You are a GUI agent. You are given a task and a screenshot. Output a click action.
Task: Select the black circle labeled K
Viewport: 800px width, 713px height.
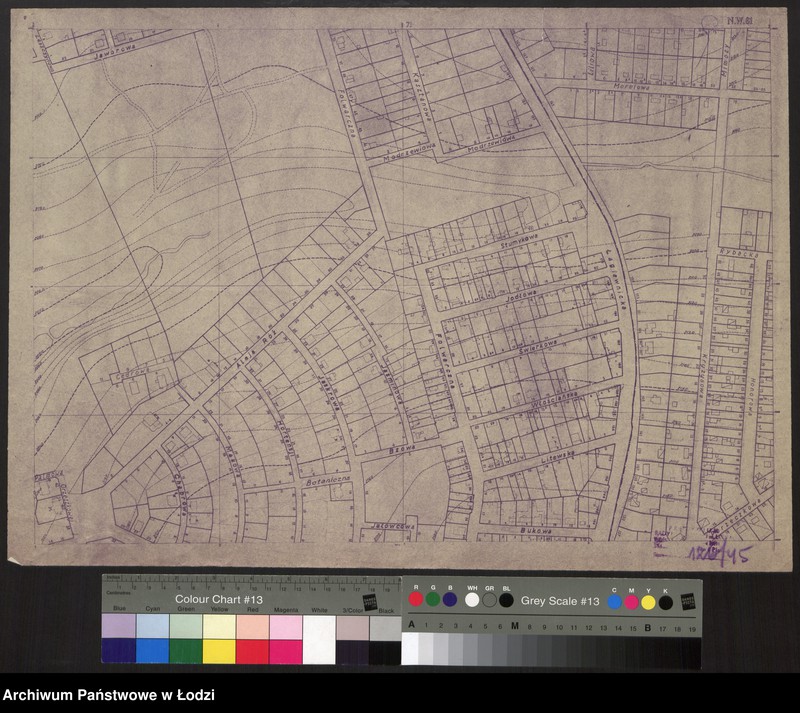(665, 601)
